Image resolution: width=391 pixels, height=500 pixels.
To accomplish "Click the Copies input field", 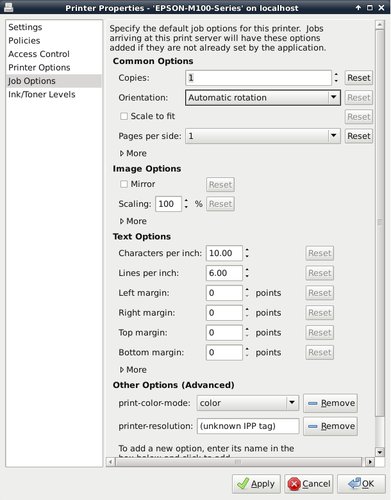I will [x=258, y=78].
